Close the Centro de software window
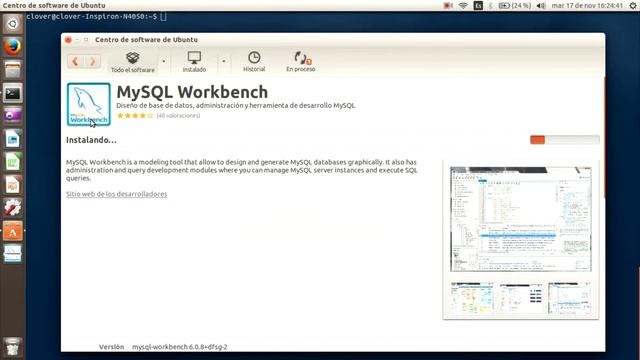Screen dimensions: 640x360 [69, 40]
